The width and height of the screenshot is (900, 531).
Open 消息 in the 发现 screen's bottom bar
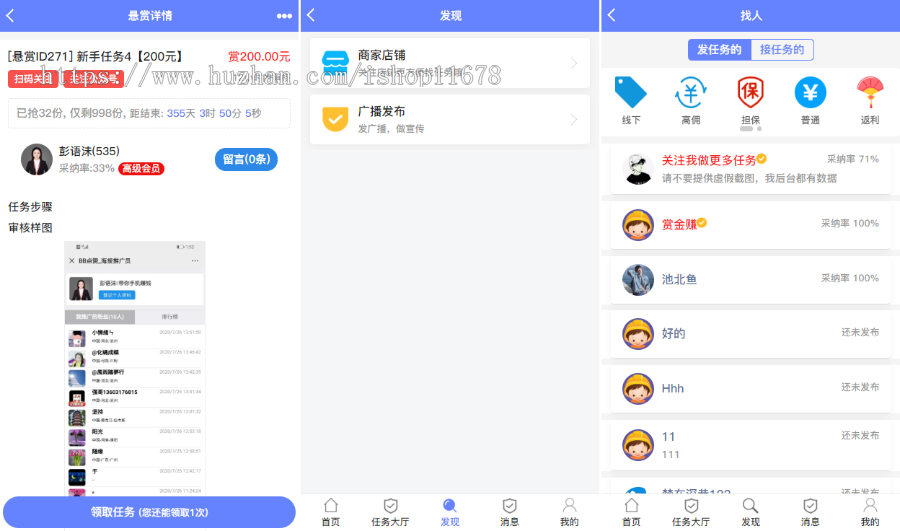click(509, 512)
